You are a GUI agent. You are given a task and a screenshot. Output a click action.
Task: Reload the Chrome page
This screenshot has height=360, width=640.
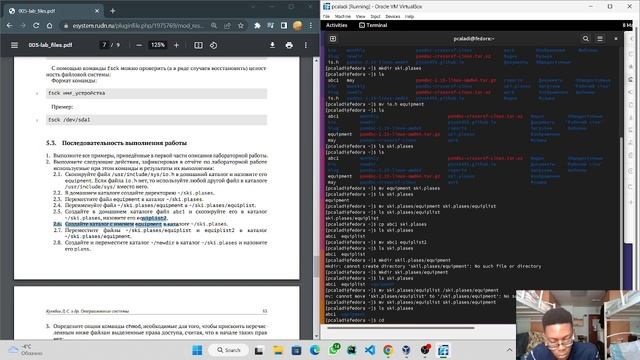pos(36,25)
